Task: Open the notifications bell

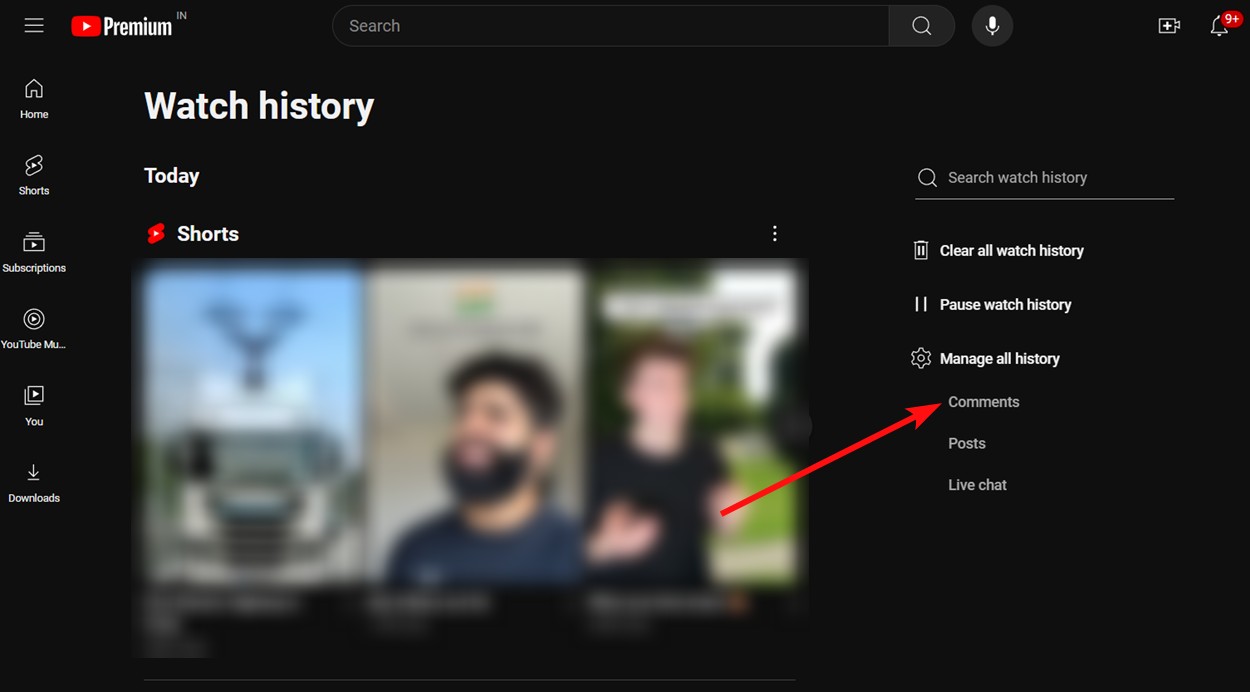Action: (x=1218, y=25)
